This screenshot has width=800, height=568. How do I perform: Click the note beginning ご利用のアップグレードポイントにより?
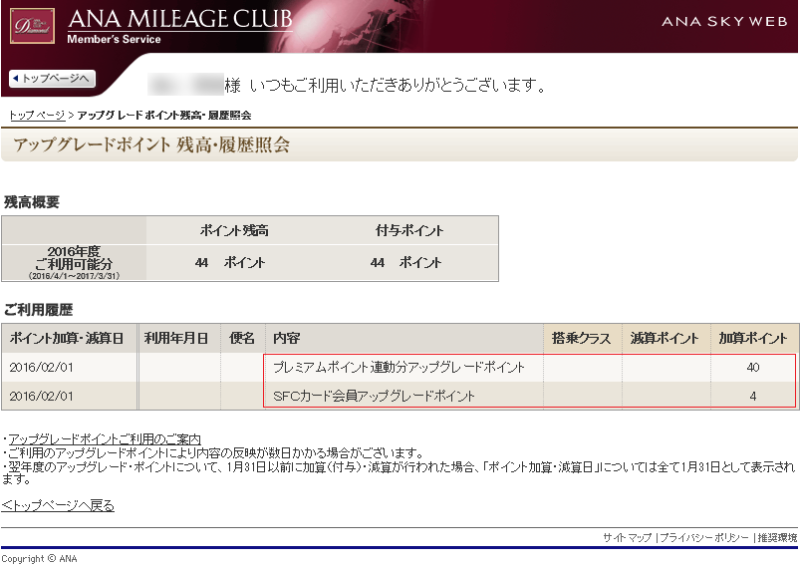[216, 453]
